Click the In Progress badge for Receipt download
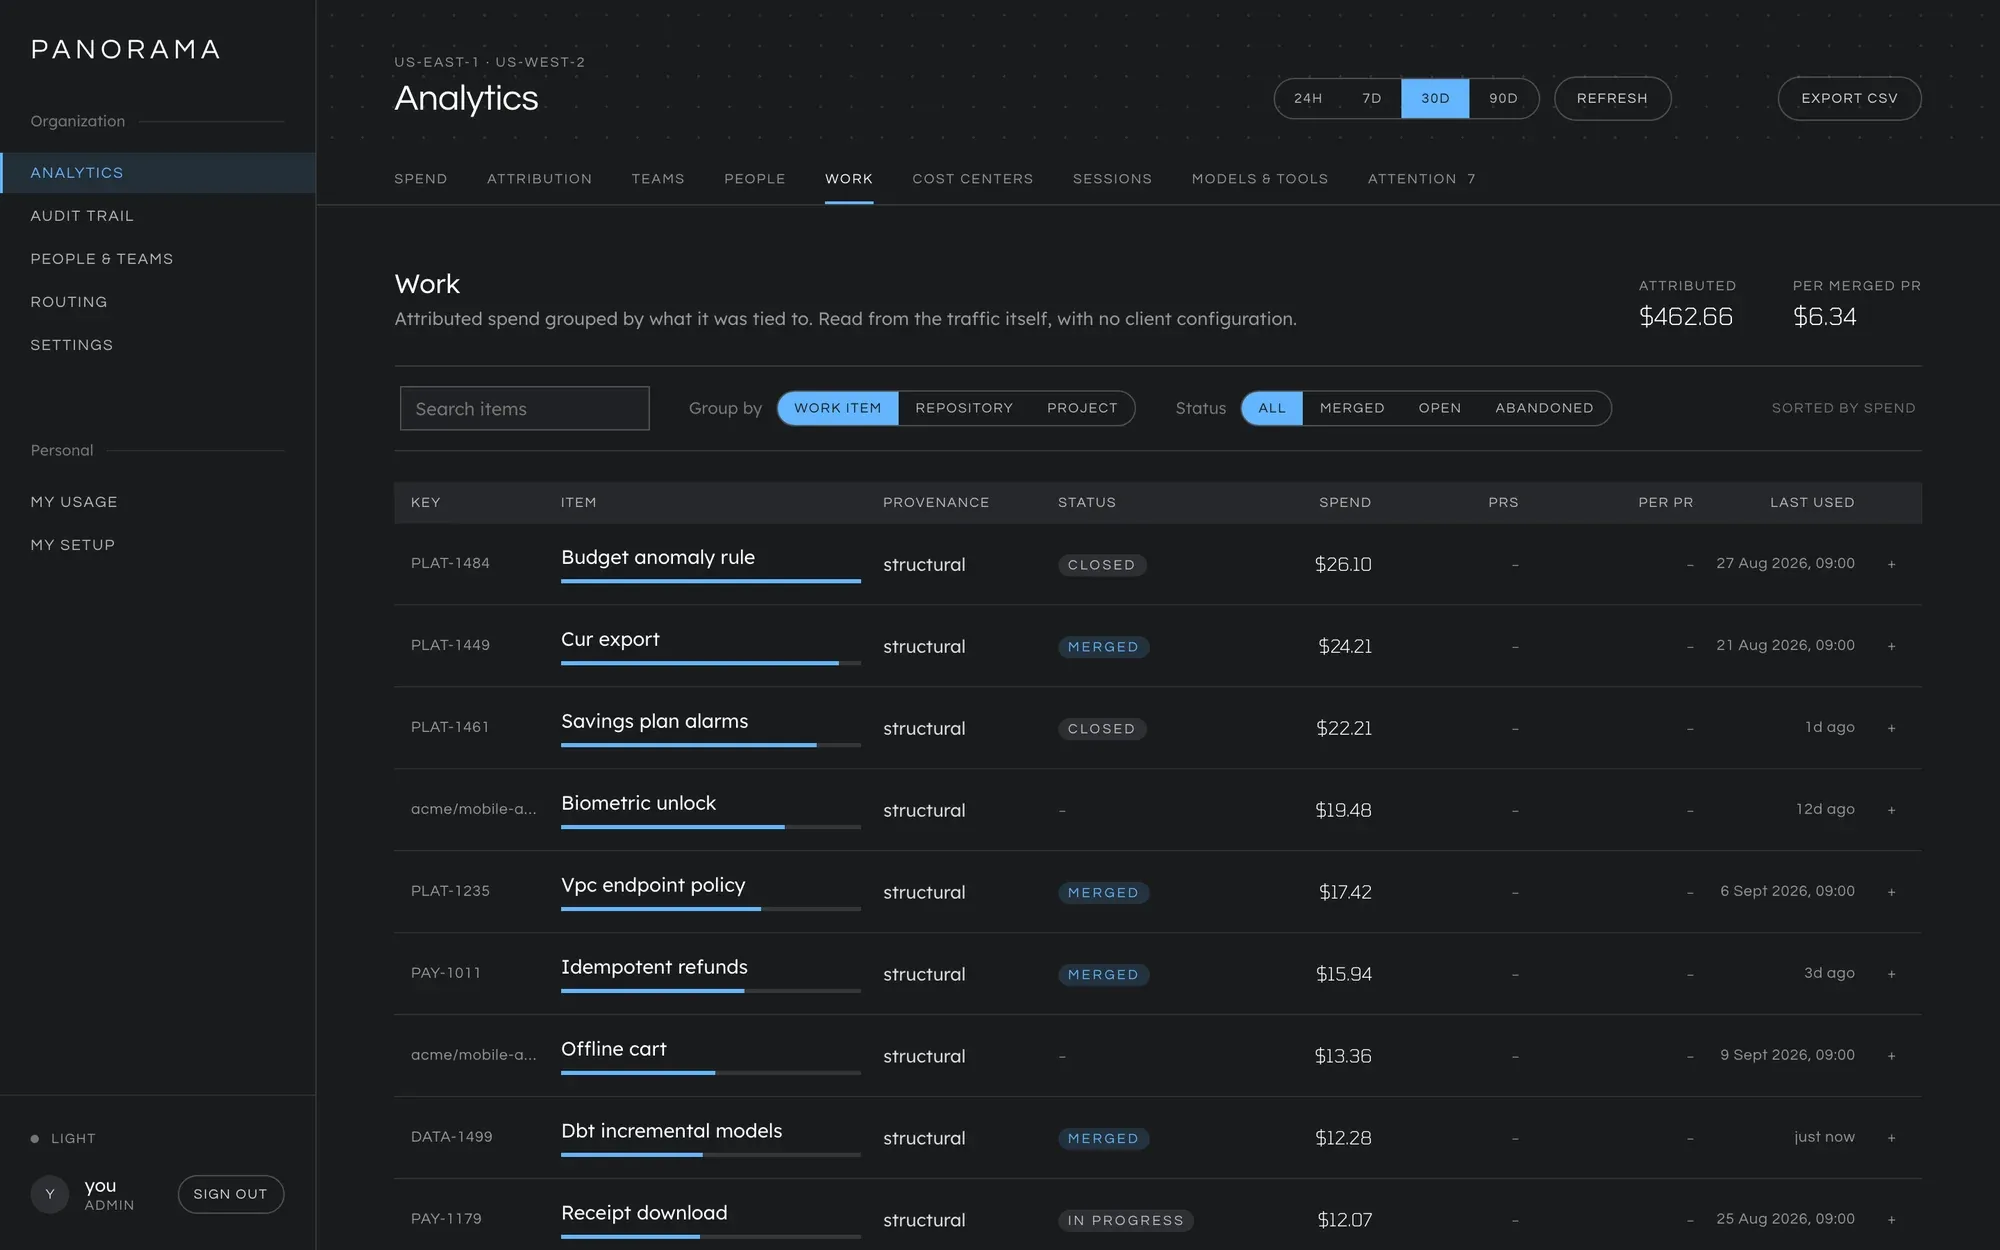Screen dimensions: 2000x1250 1125,1221
